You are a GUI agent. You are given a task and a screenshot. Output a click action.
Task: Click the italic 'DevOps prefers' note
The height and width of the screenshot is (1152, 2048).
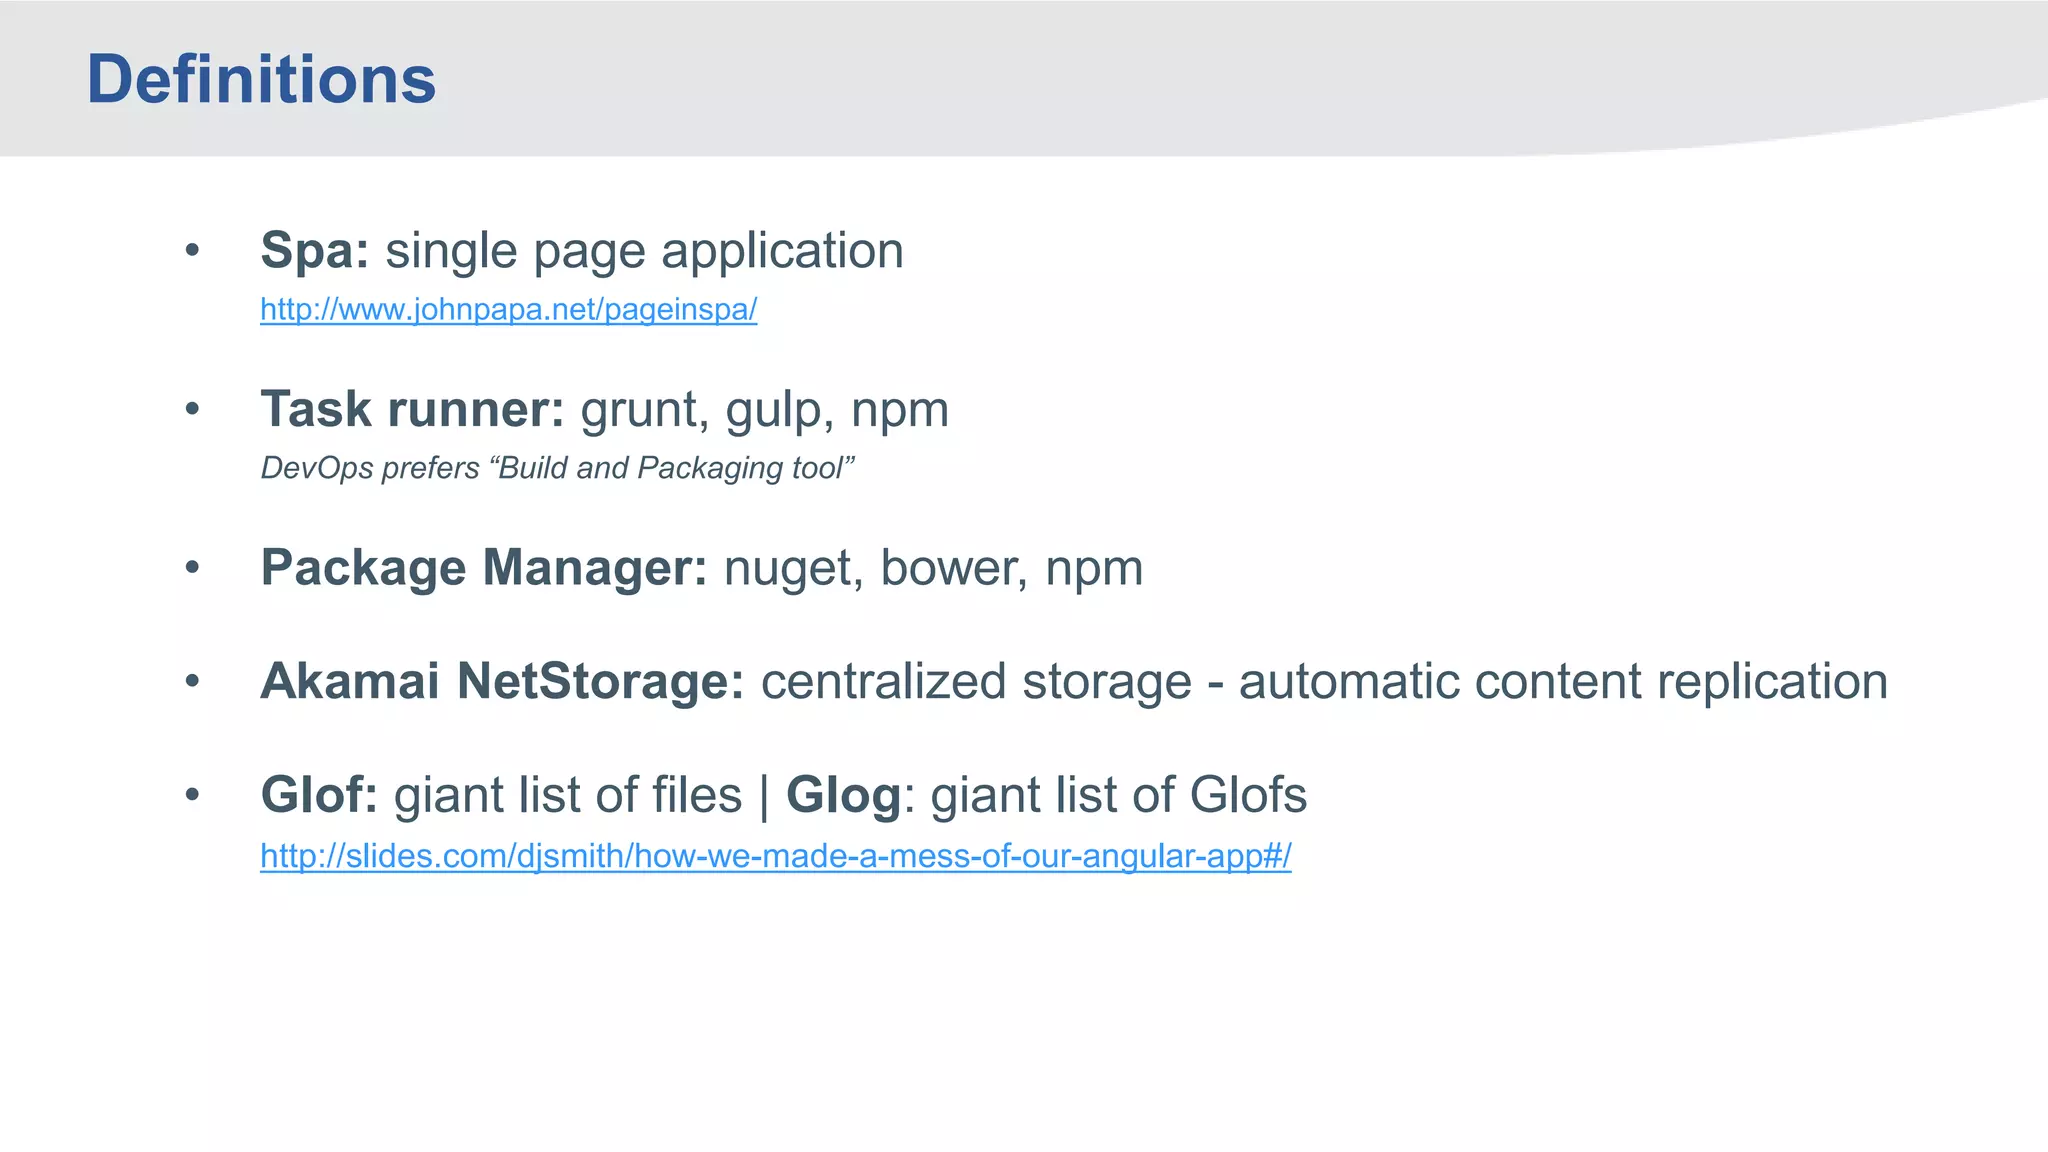tap(558, 468)
